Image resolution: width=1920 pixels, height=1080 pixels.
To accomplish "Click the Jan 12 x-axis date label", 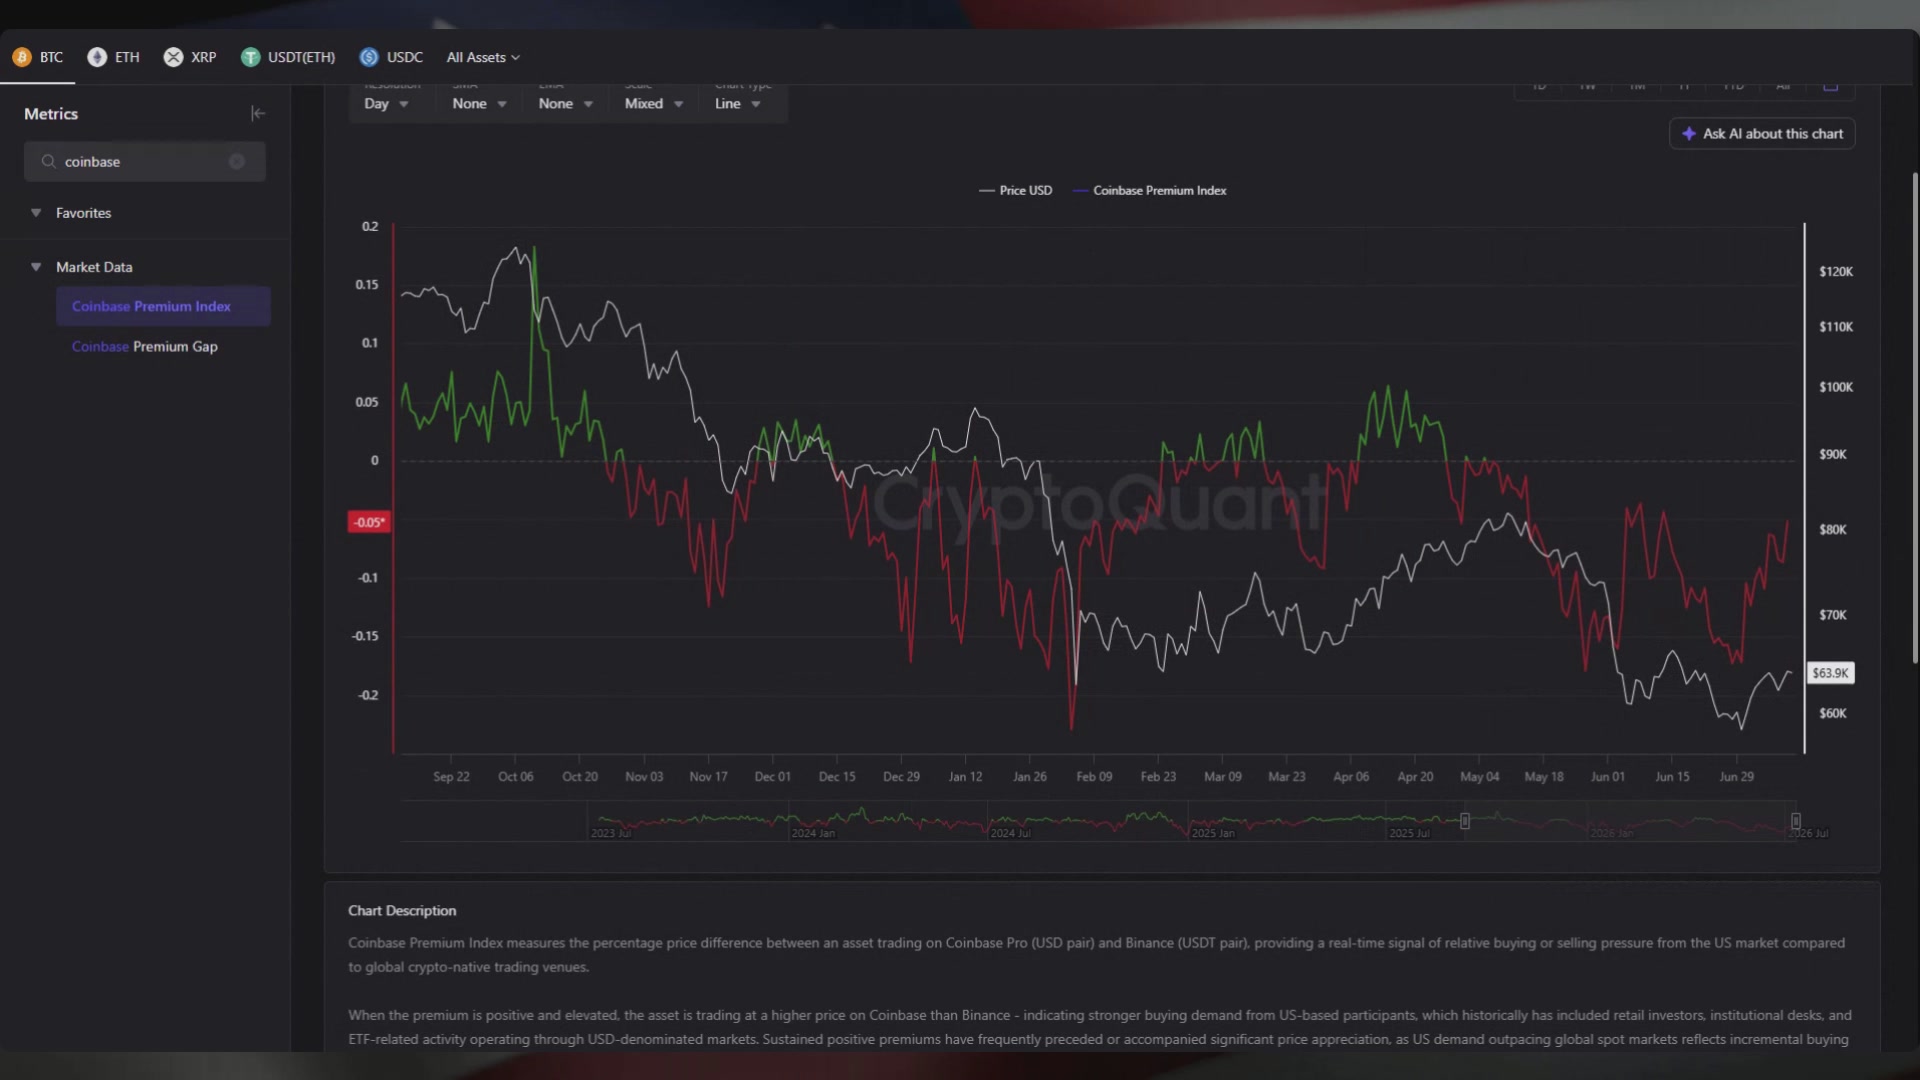I will [965, 776].
